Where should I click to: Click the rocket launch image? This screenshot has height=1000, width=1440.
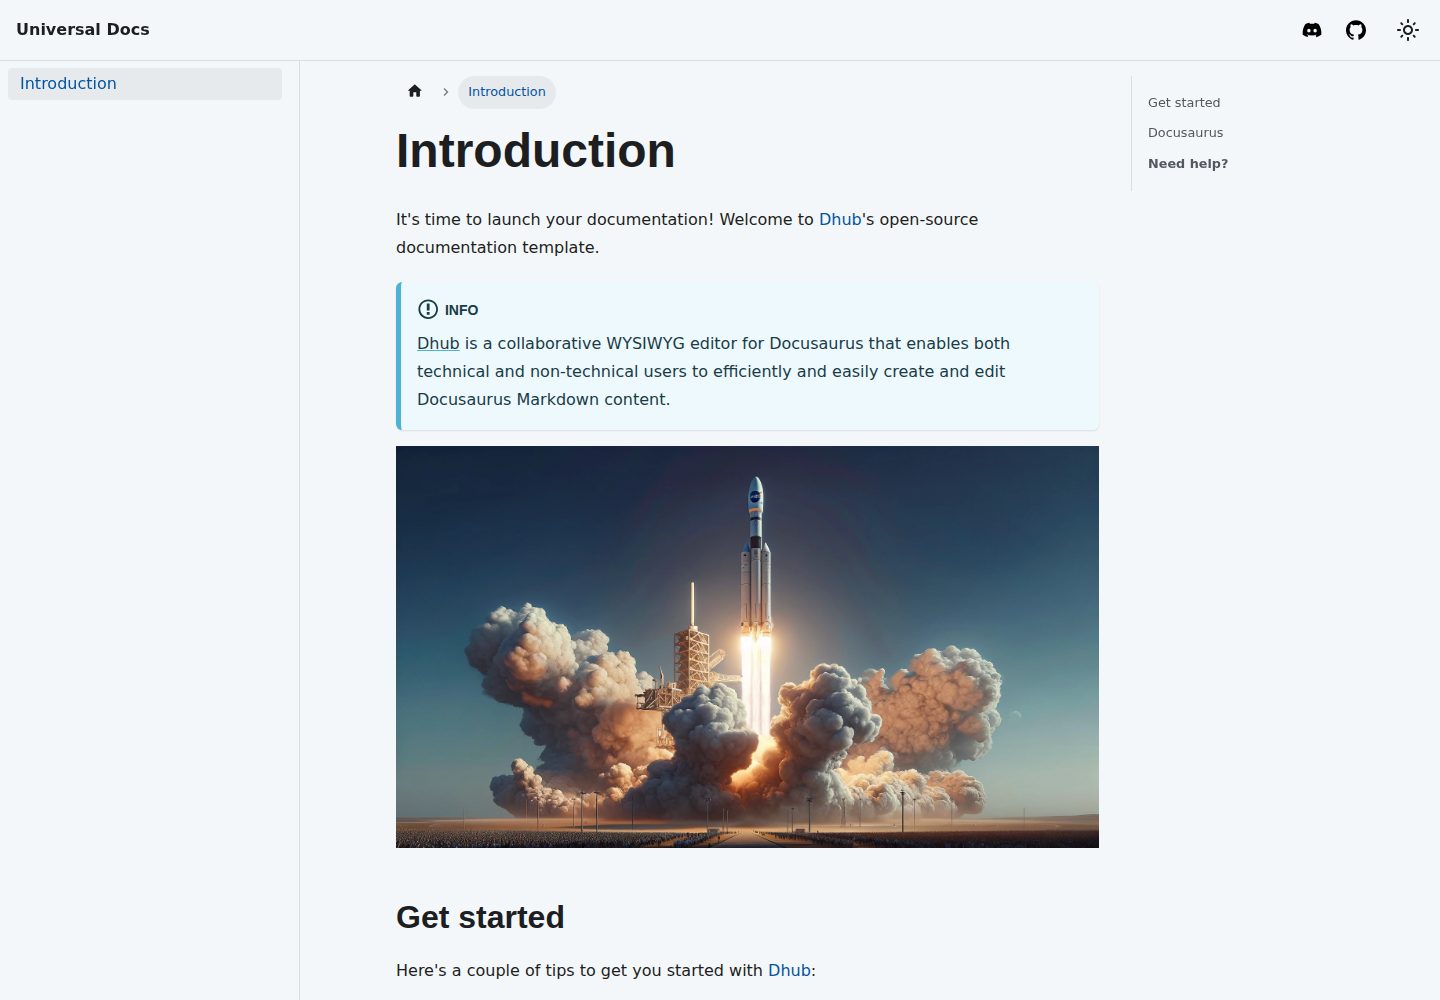[747, 647]
